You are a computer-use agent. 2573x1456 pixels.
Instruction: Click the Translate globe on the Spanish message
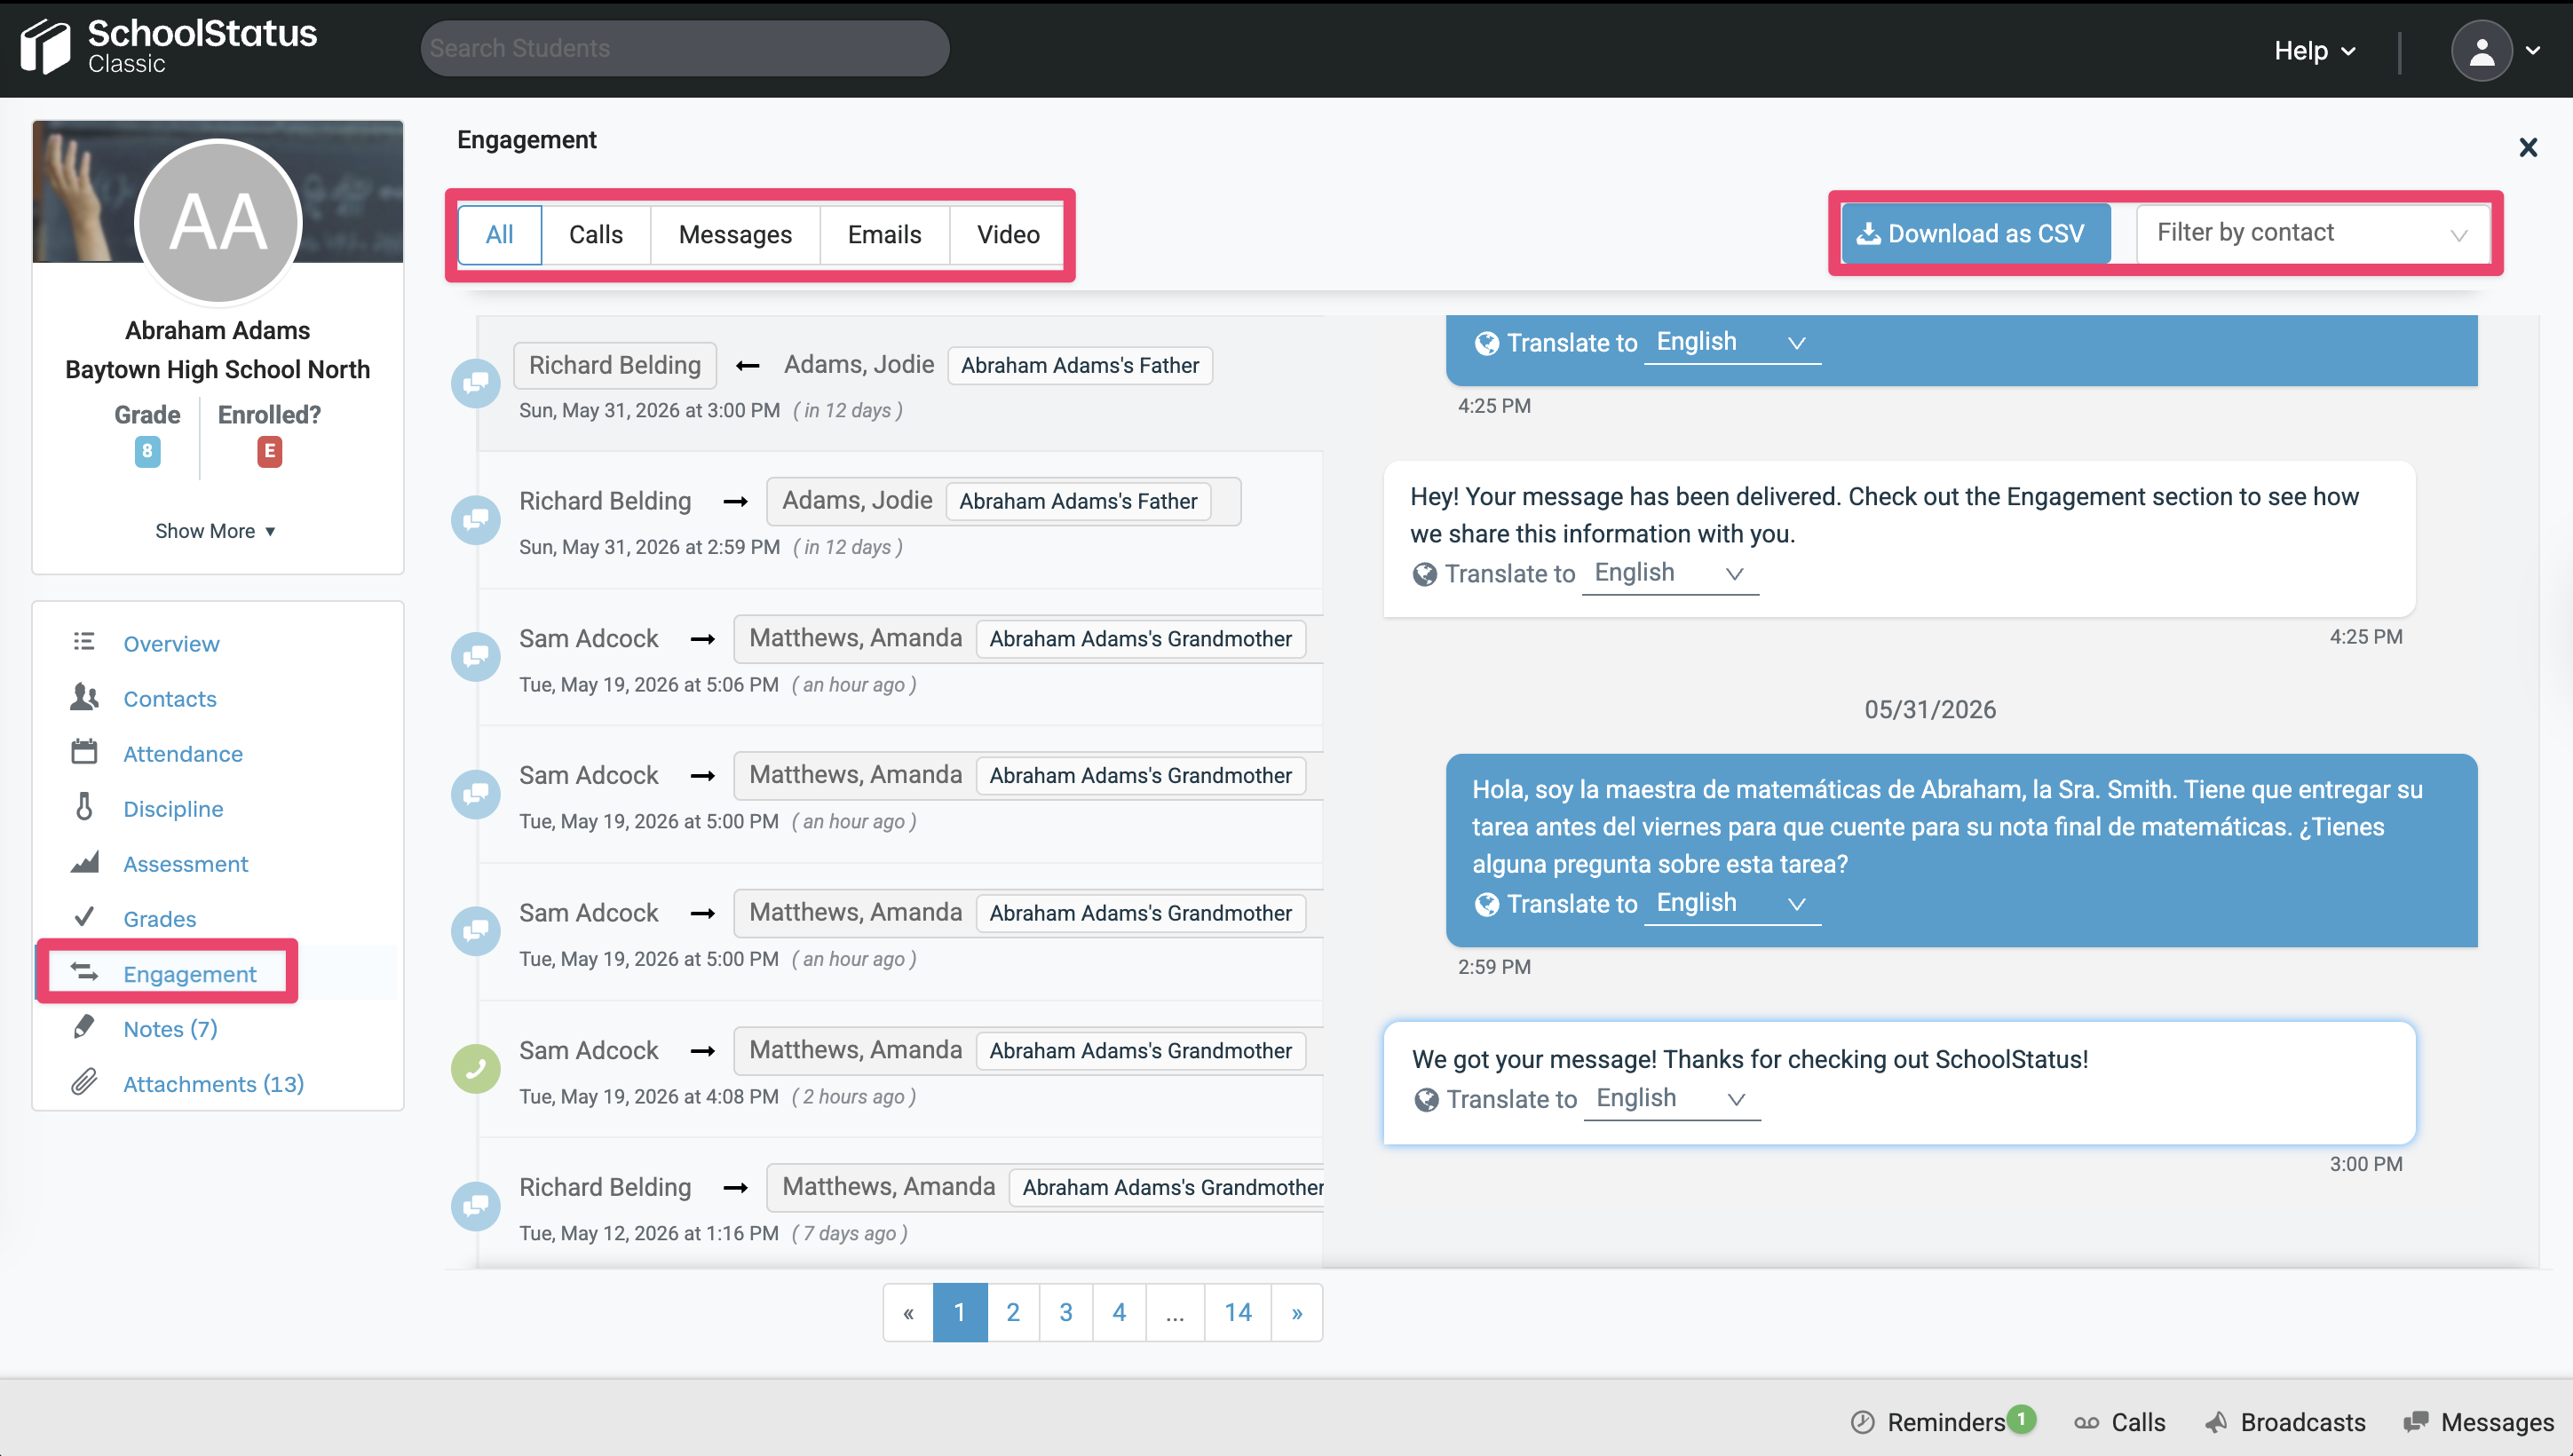pos(1487,903)
